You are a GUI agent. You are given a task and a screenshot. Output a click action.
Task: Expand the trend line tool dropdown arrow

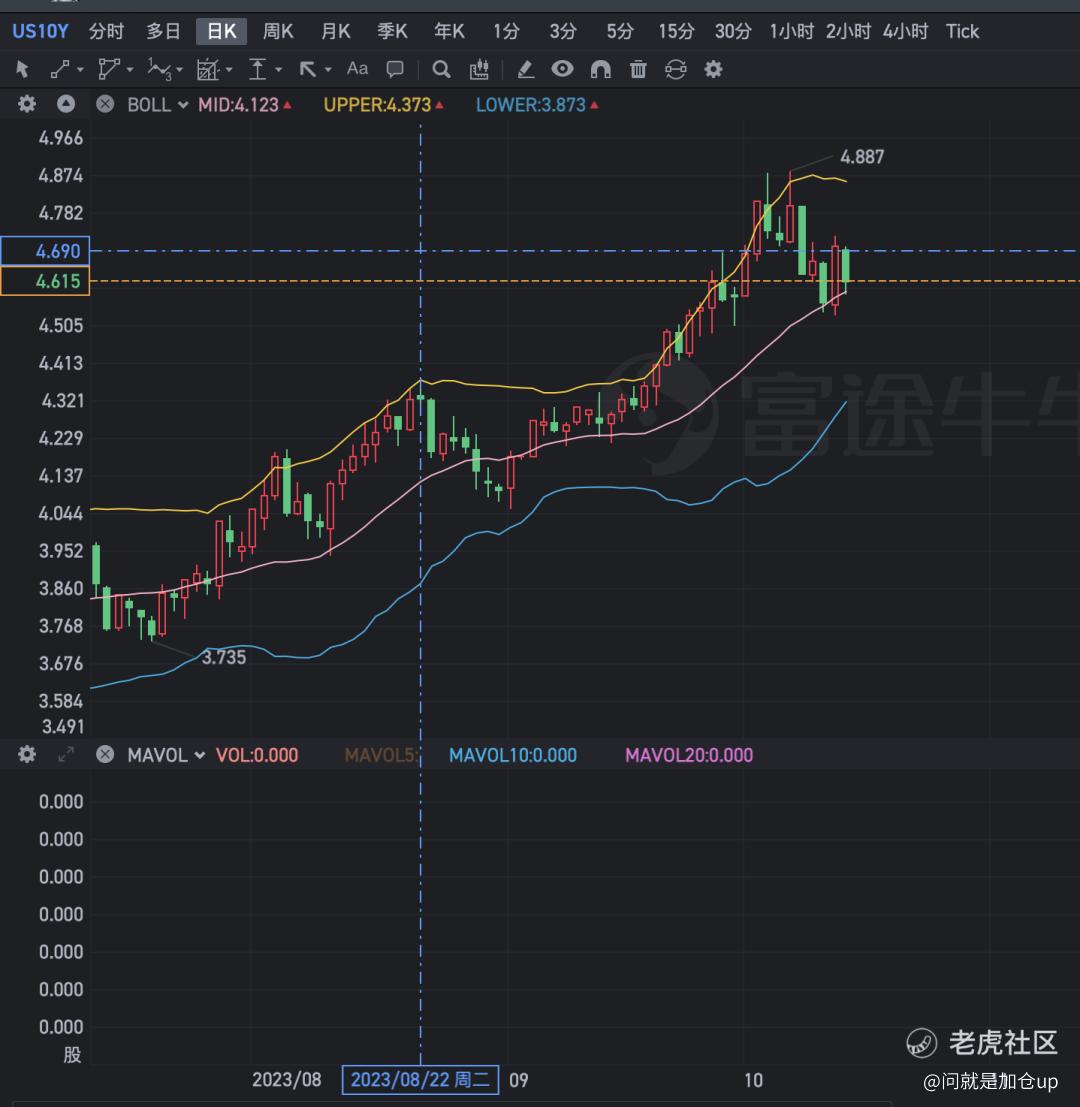[80, 70]
